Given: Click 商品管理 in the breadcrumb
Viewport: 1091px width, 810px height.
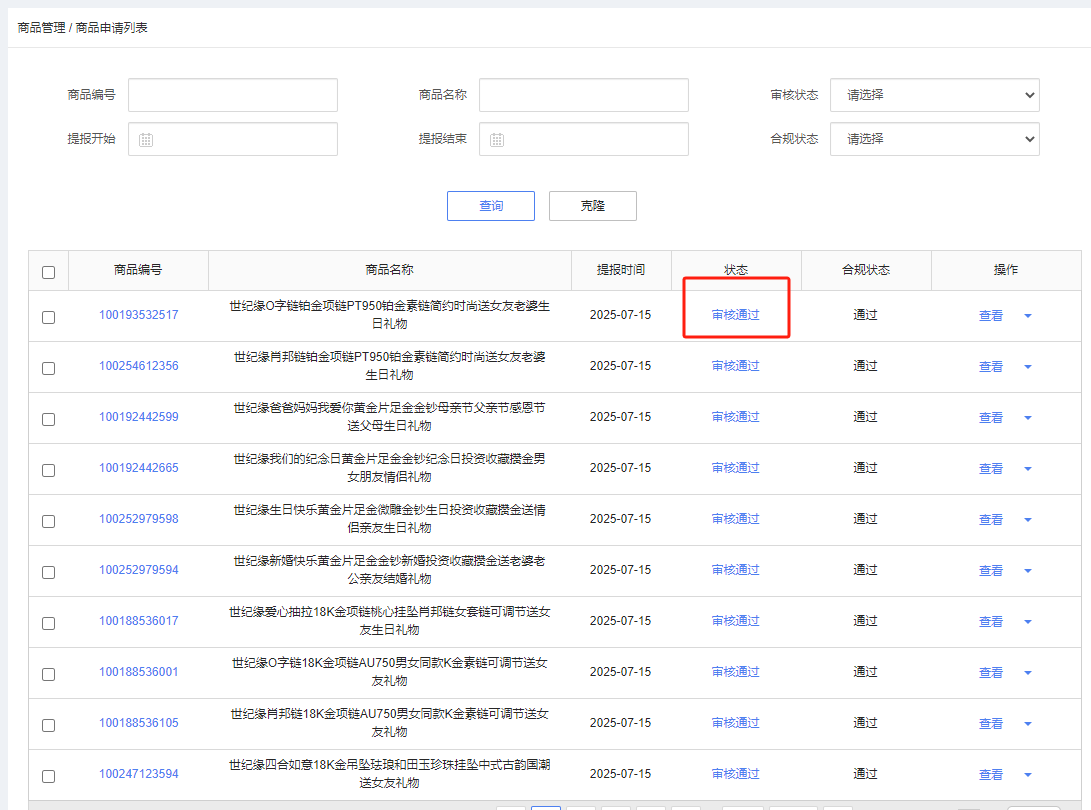Looking at the screenshot, I should (x=41, y=28).
